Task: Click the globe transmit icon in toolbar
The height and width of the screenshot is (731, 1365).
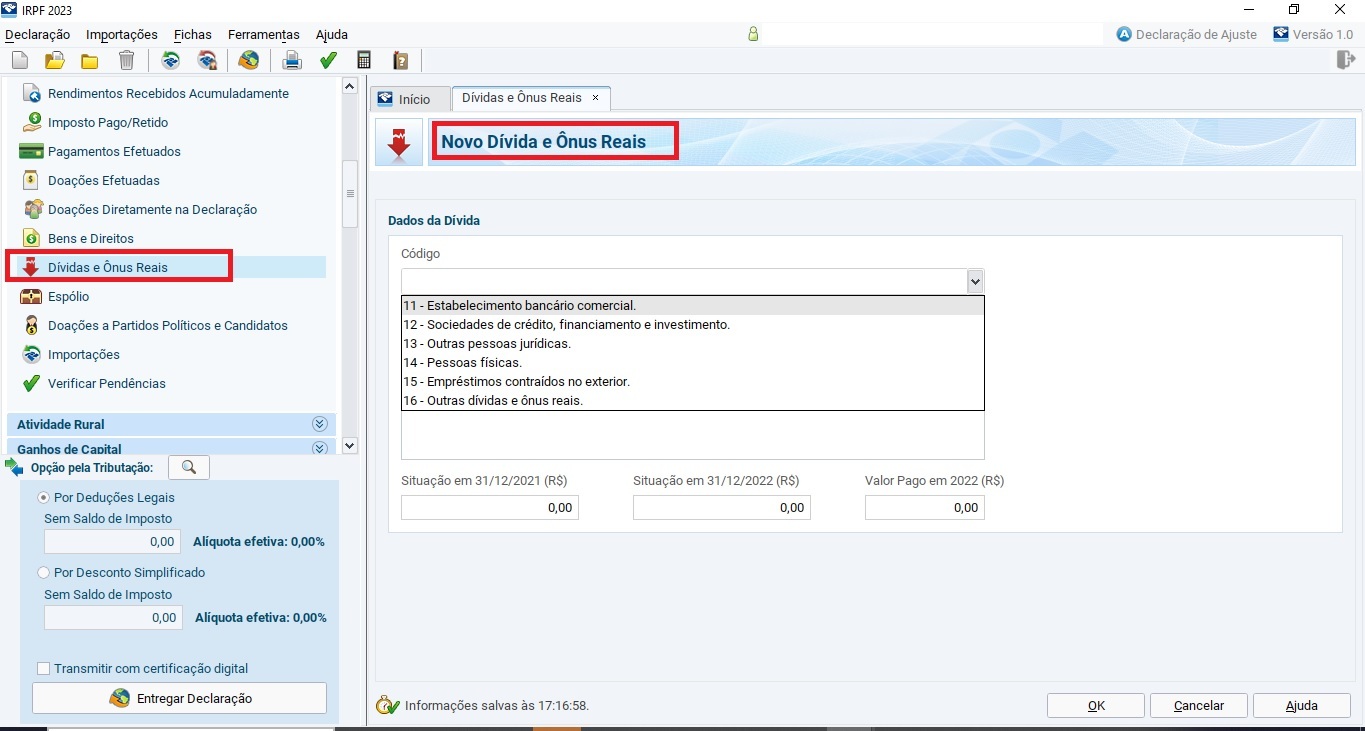Action: (248, 61)
